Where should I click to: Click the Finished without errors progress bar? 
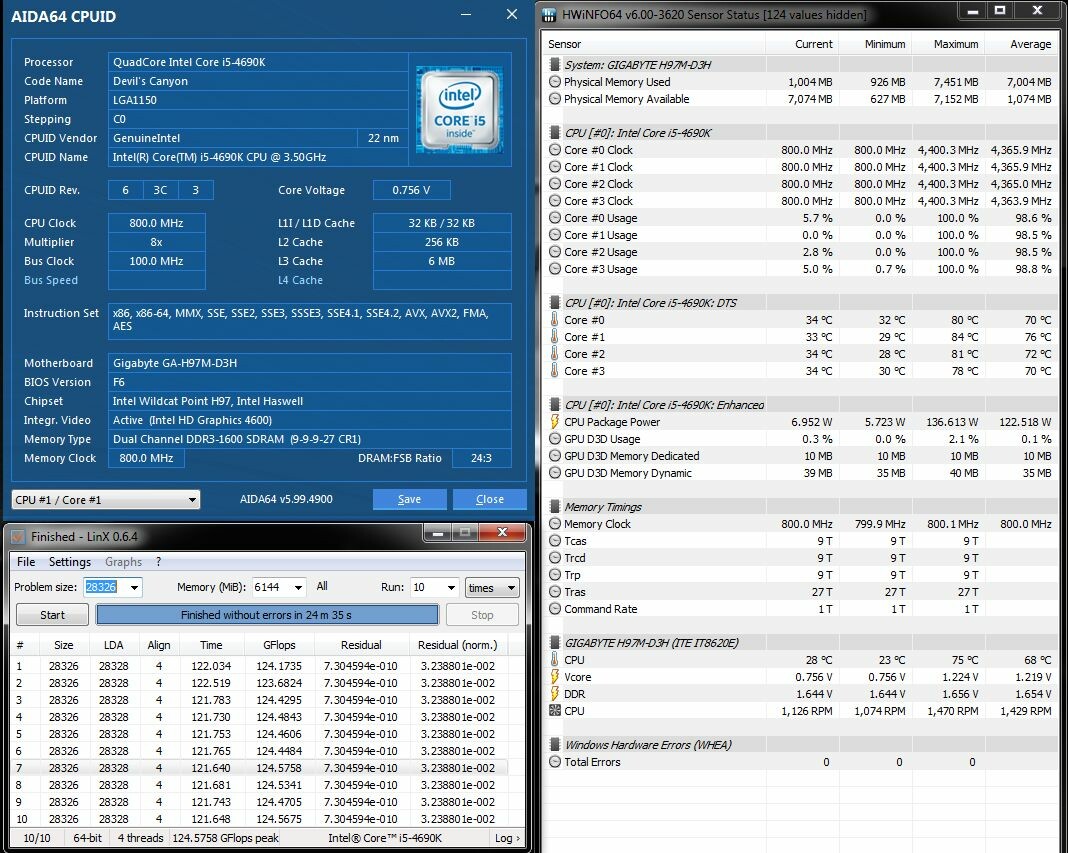(267, 615)
